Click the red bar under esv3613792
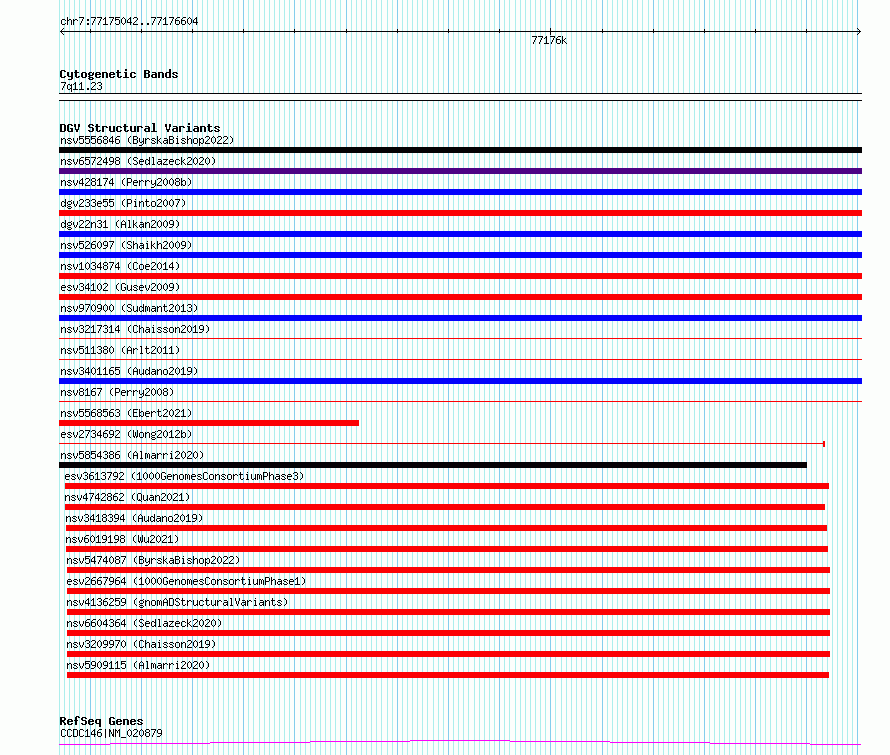 pyautogui.click(x=447, y=486)
